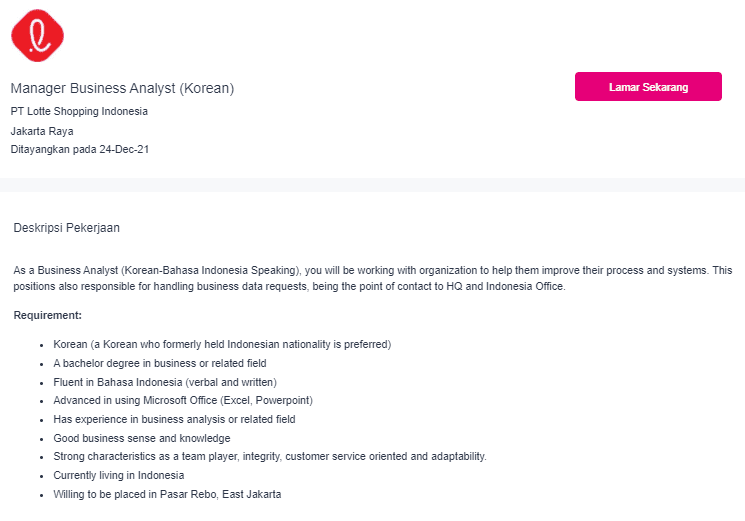Select the Manager Business Analyst (Korean) title
The height and width of the screenshot is (521, 745).
[x=122, y=88]
